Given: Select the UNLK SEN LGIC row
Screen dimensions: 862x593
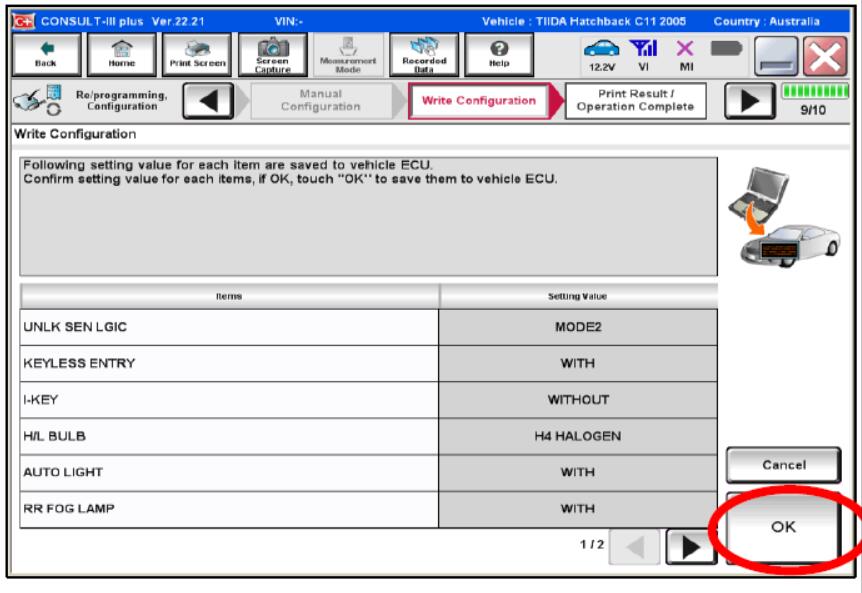Looking at the screenshot, I should pyautogui.click(x=368, y=327).
